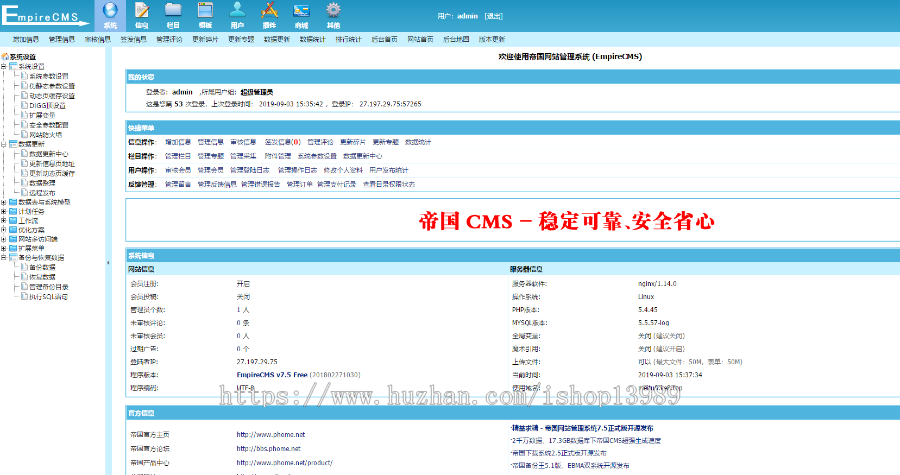Expand the 数据表与系统模型 tree node
The width and height of the screenshot is (900, 475).
click(3, 202)
